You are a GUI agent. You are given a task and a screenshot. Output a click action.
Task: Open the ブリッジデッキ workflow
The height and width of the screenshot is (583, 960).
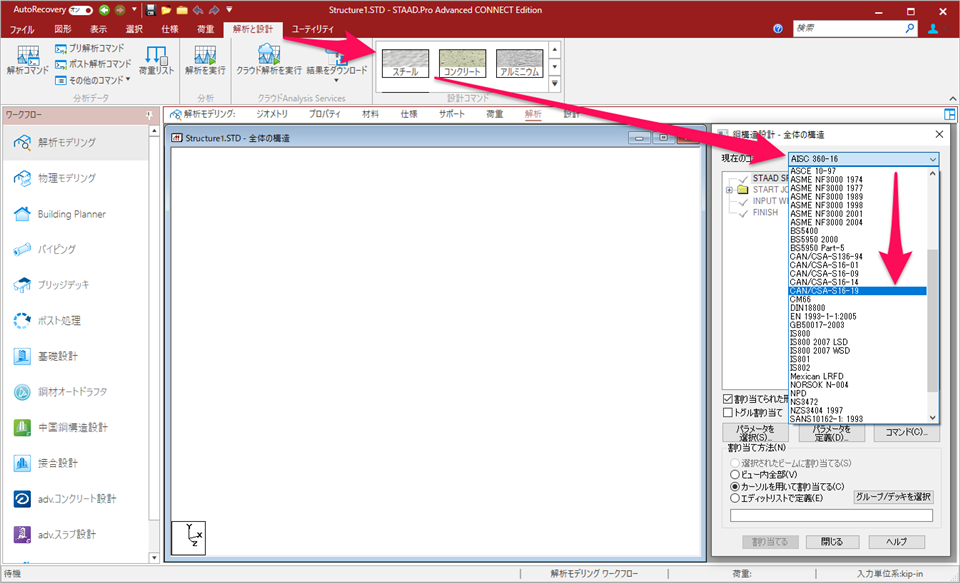[75, 285]
